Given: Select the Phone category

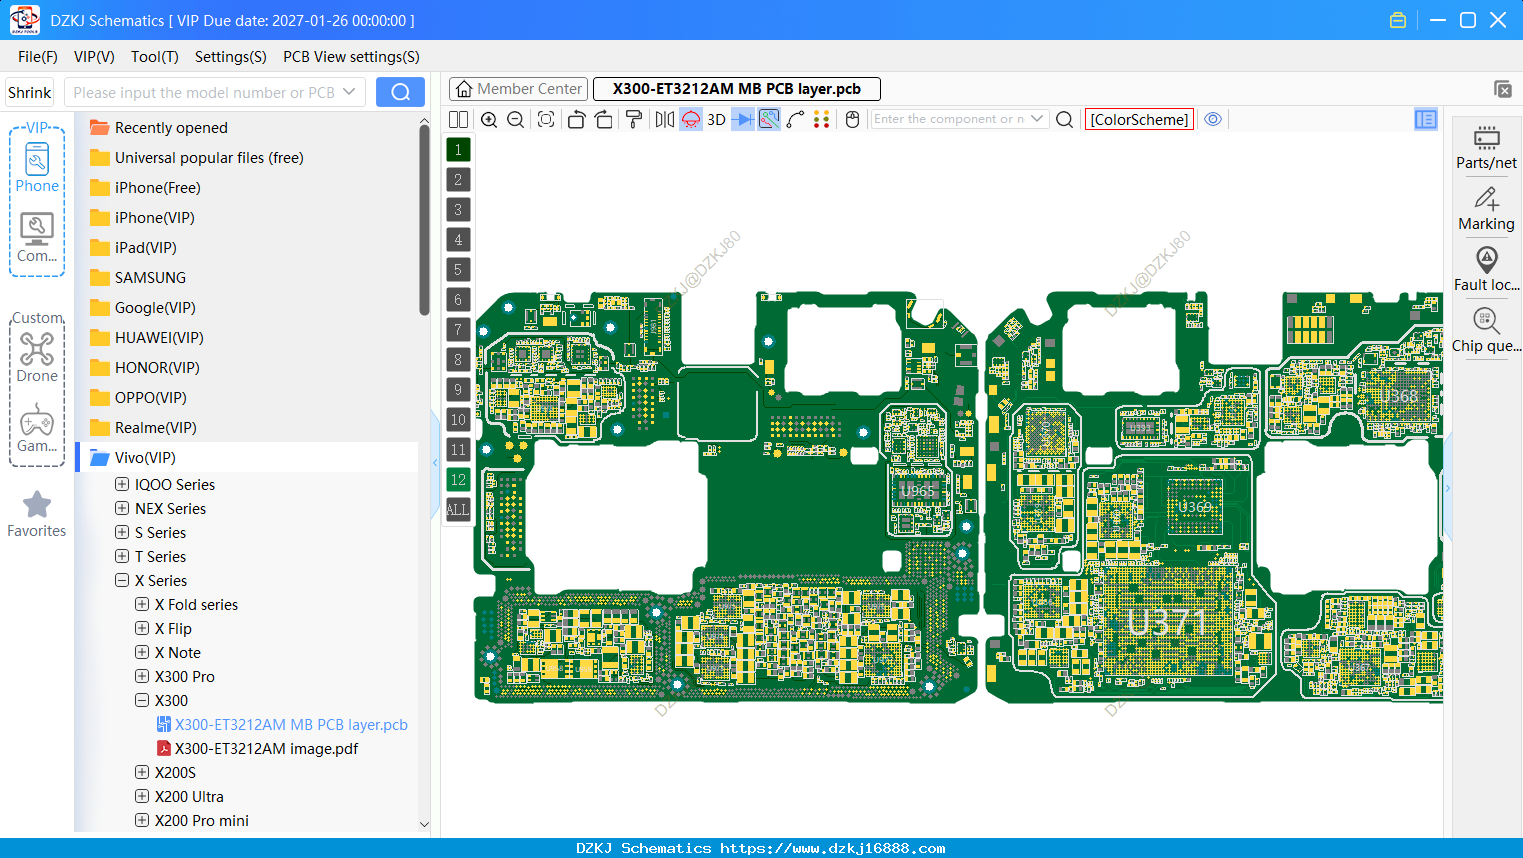Looking at the screenshot, I should (37, 168).
